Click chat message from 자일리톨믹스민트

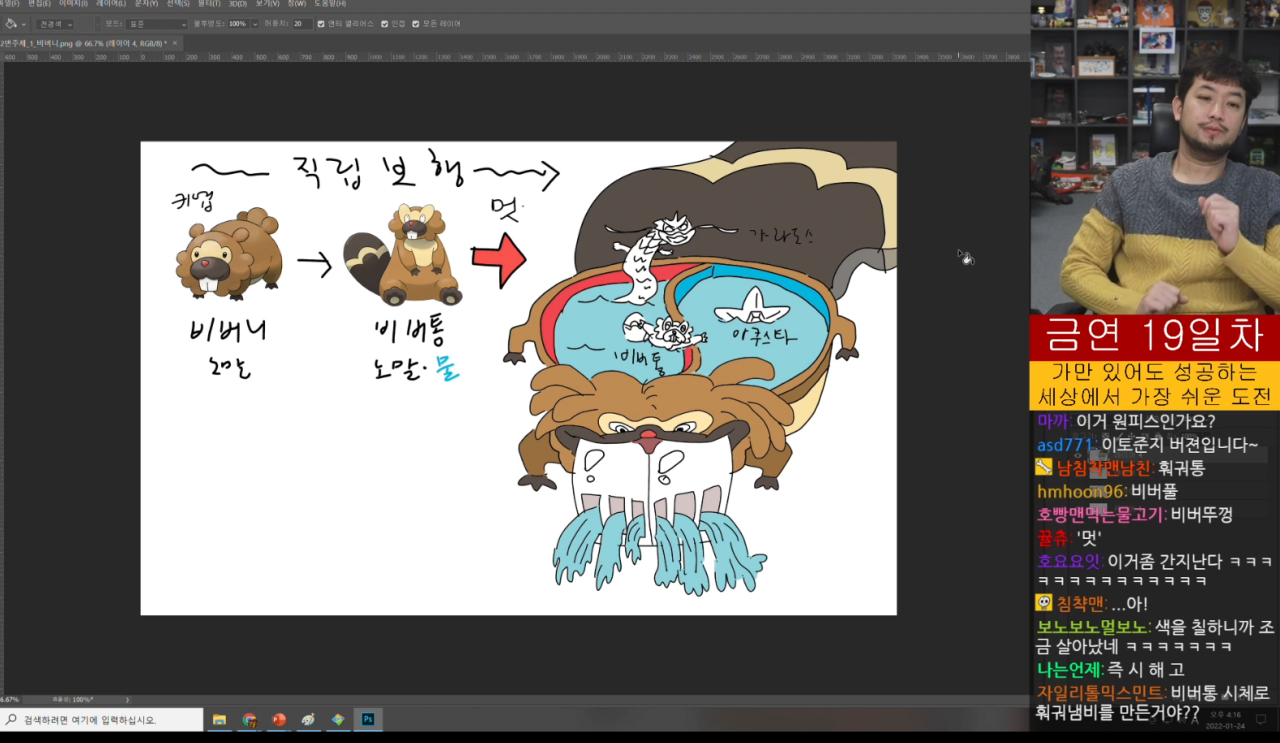click(x=1153, y=702)
